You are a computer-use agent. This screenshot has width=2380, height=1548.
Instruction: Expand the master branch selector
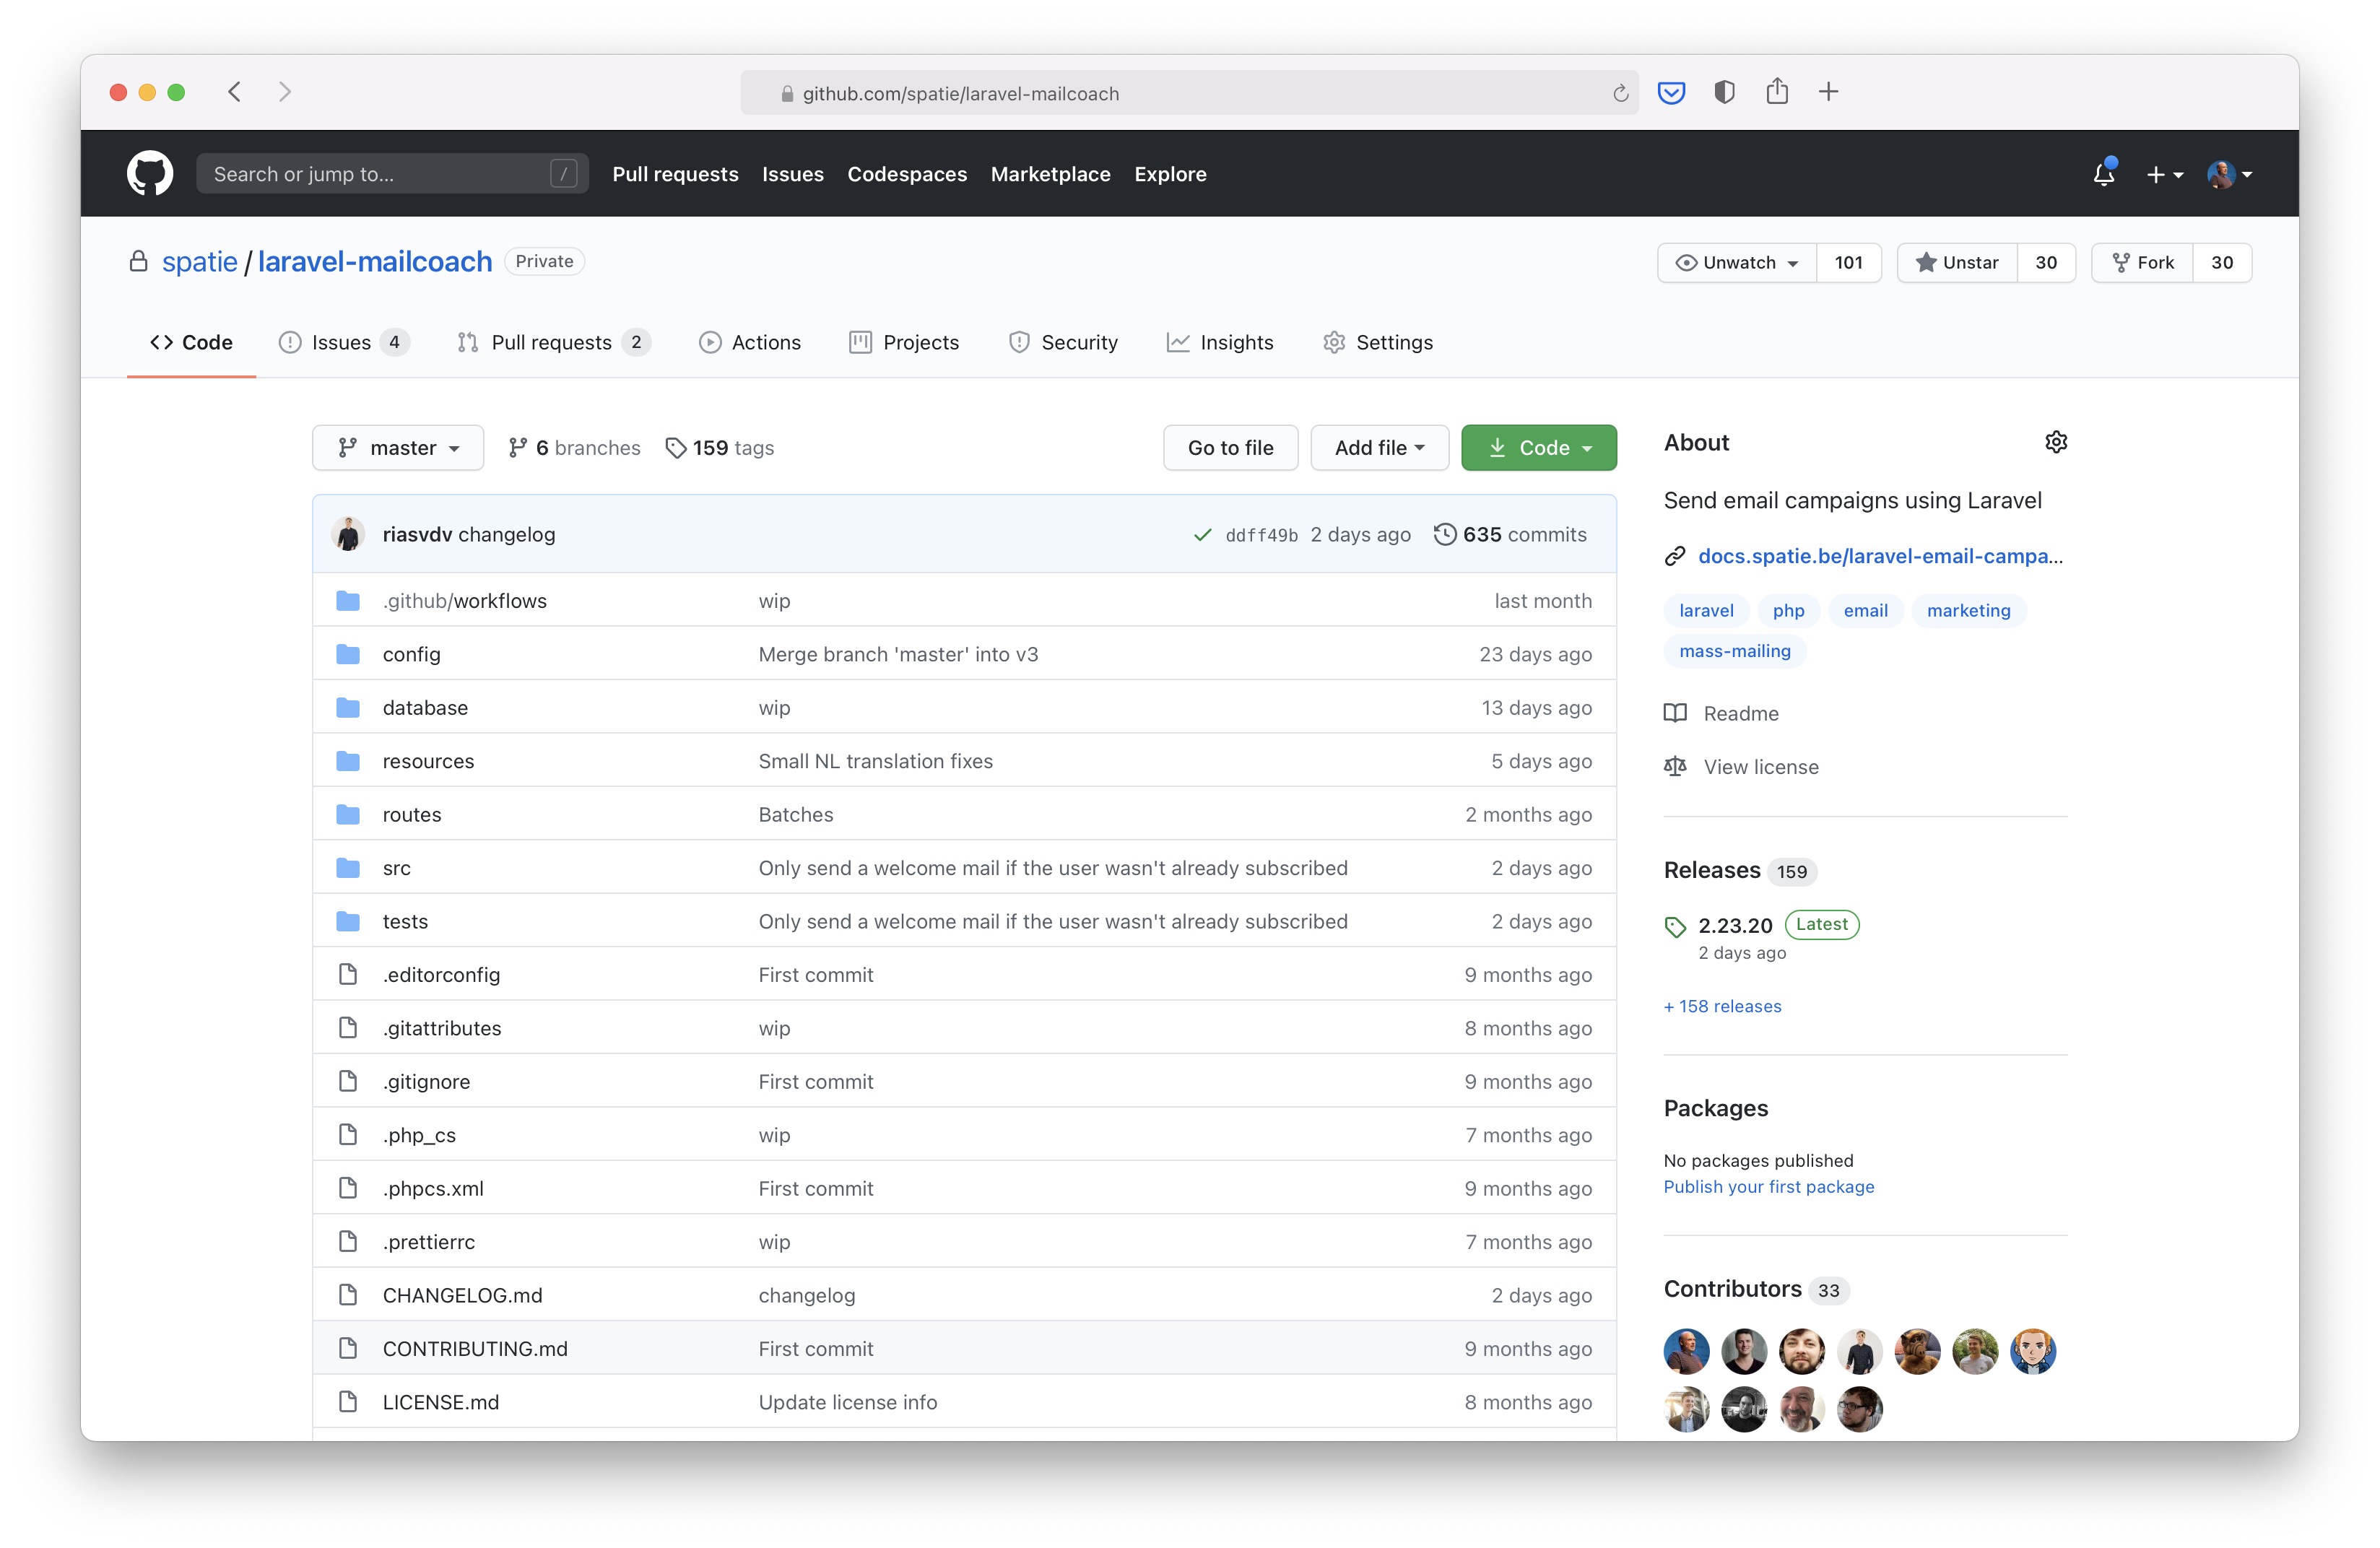pos(398,448)
